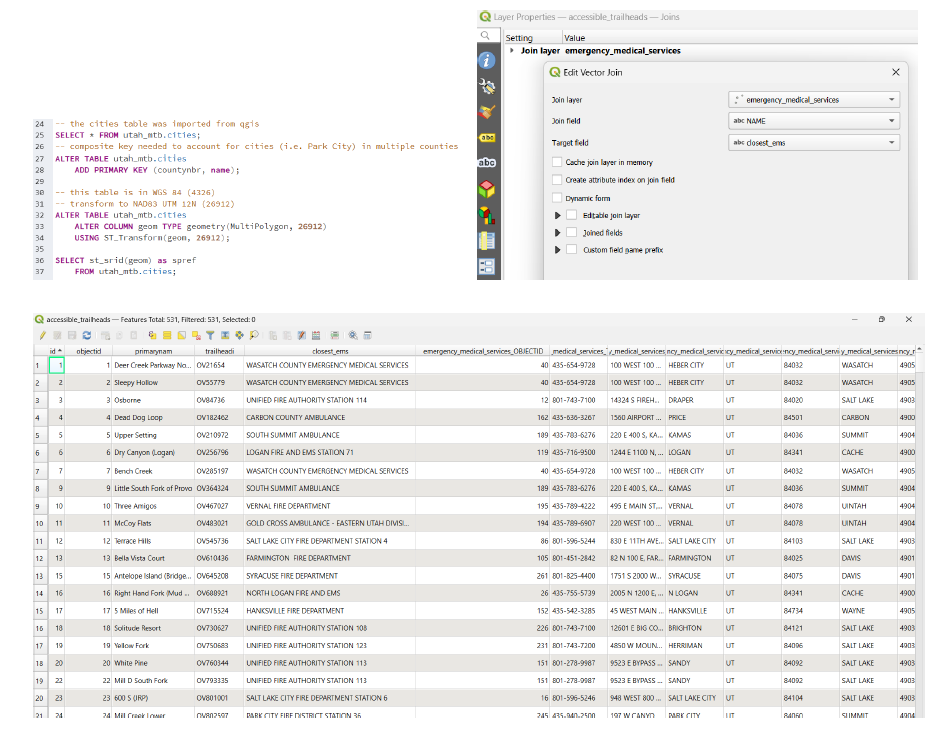This screenshot has height=737, width=937.
Task: Click the magnifier-with-gear icon in table toolbar
Action: 353,335
